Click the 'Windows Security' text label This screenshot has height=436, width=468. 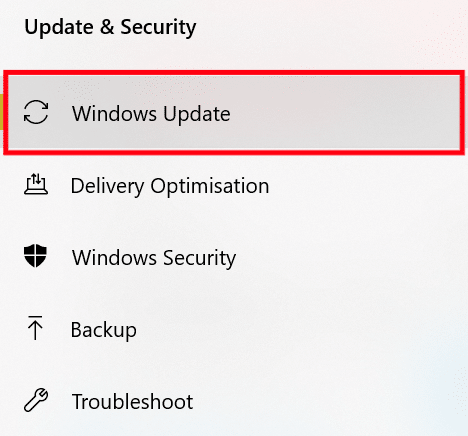pyautogui.click(x=154, y=258)
